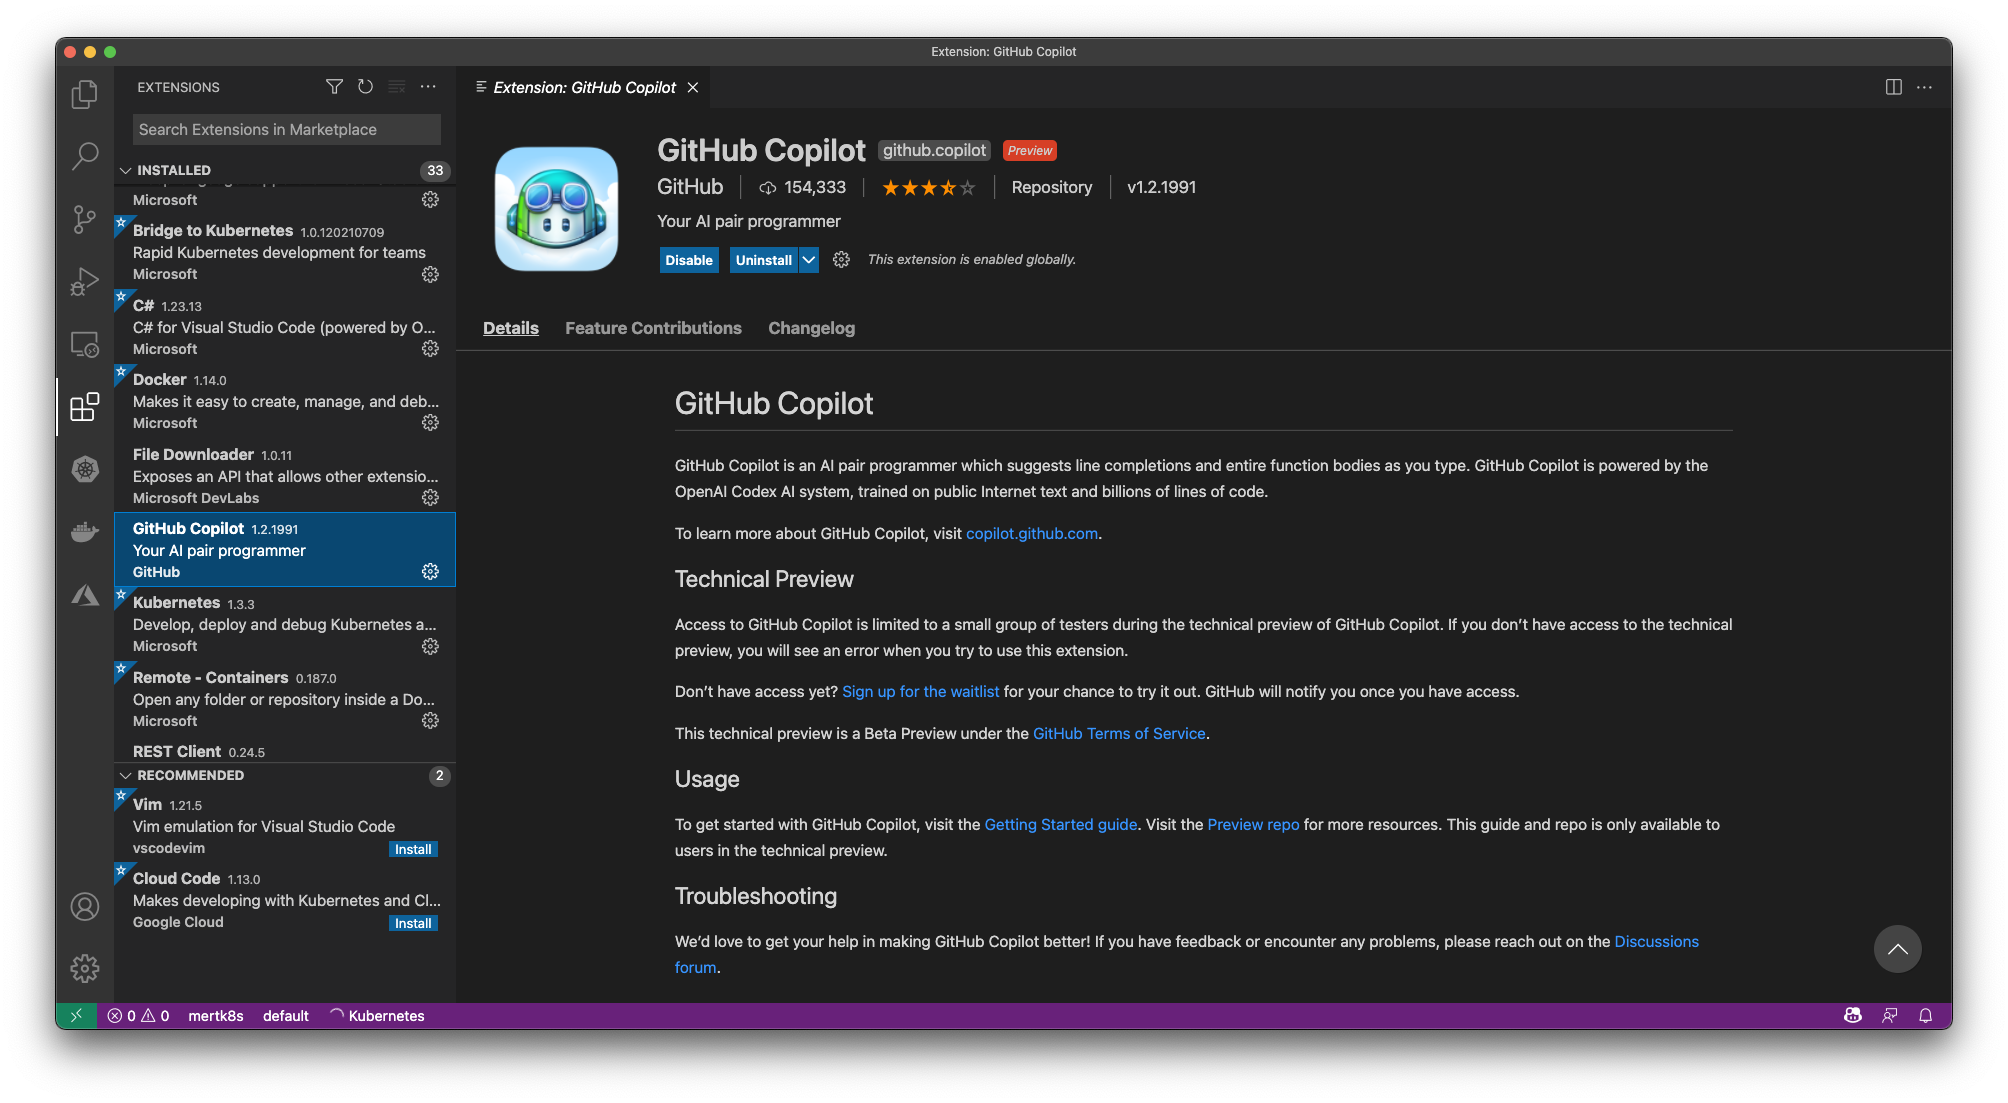This screenshot has height=1103, width=2008.
Task: Open manage gear for File Downloader
Action: [430, 497]
